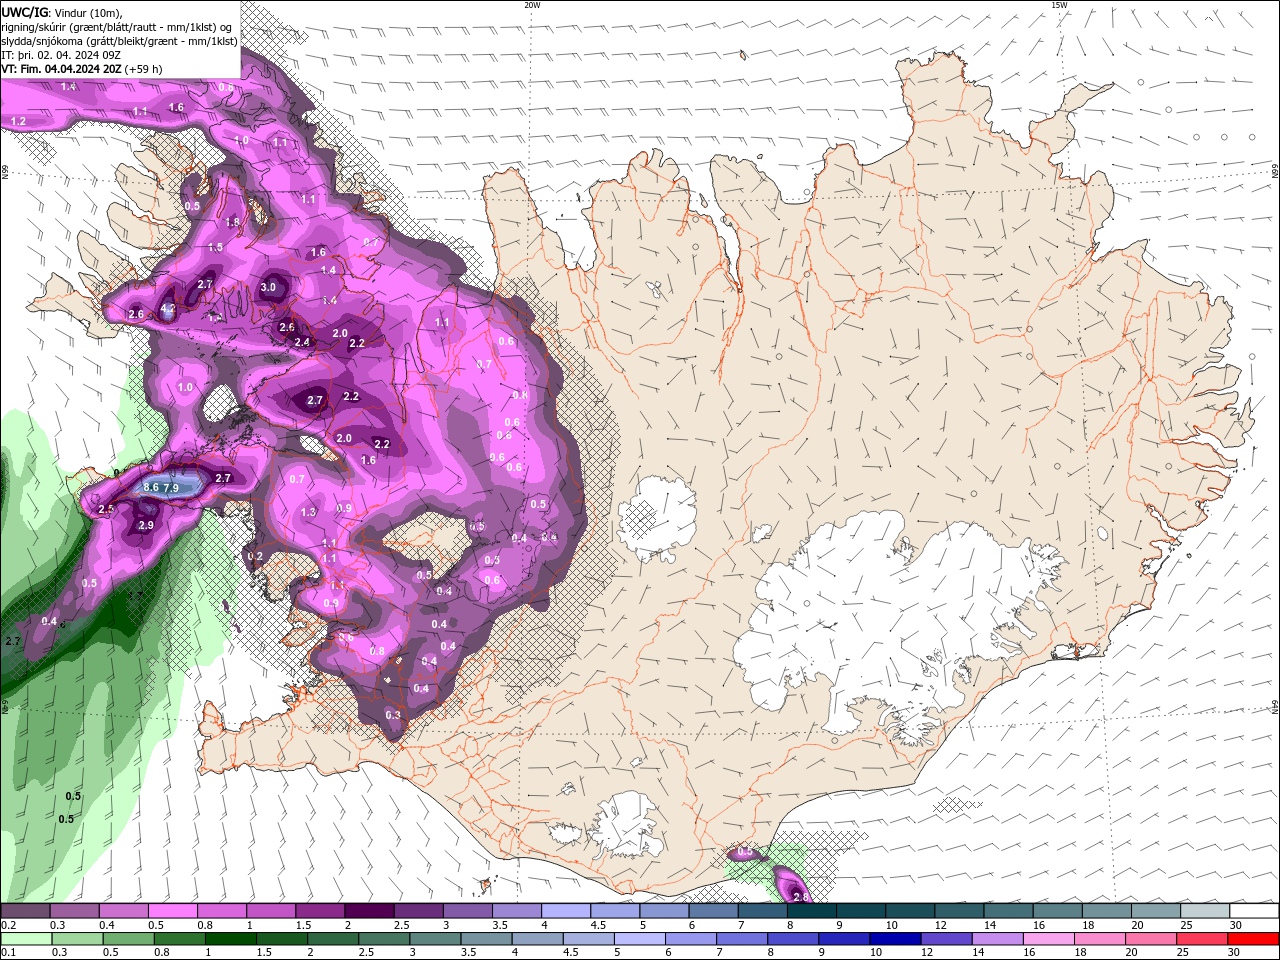Image resolution: width=1280 pixels, height=960 pixels.
Task: Click the '0.2' label in the upper legend row
Action: tap(9, 925)
